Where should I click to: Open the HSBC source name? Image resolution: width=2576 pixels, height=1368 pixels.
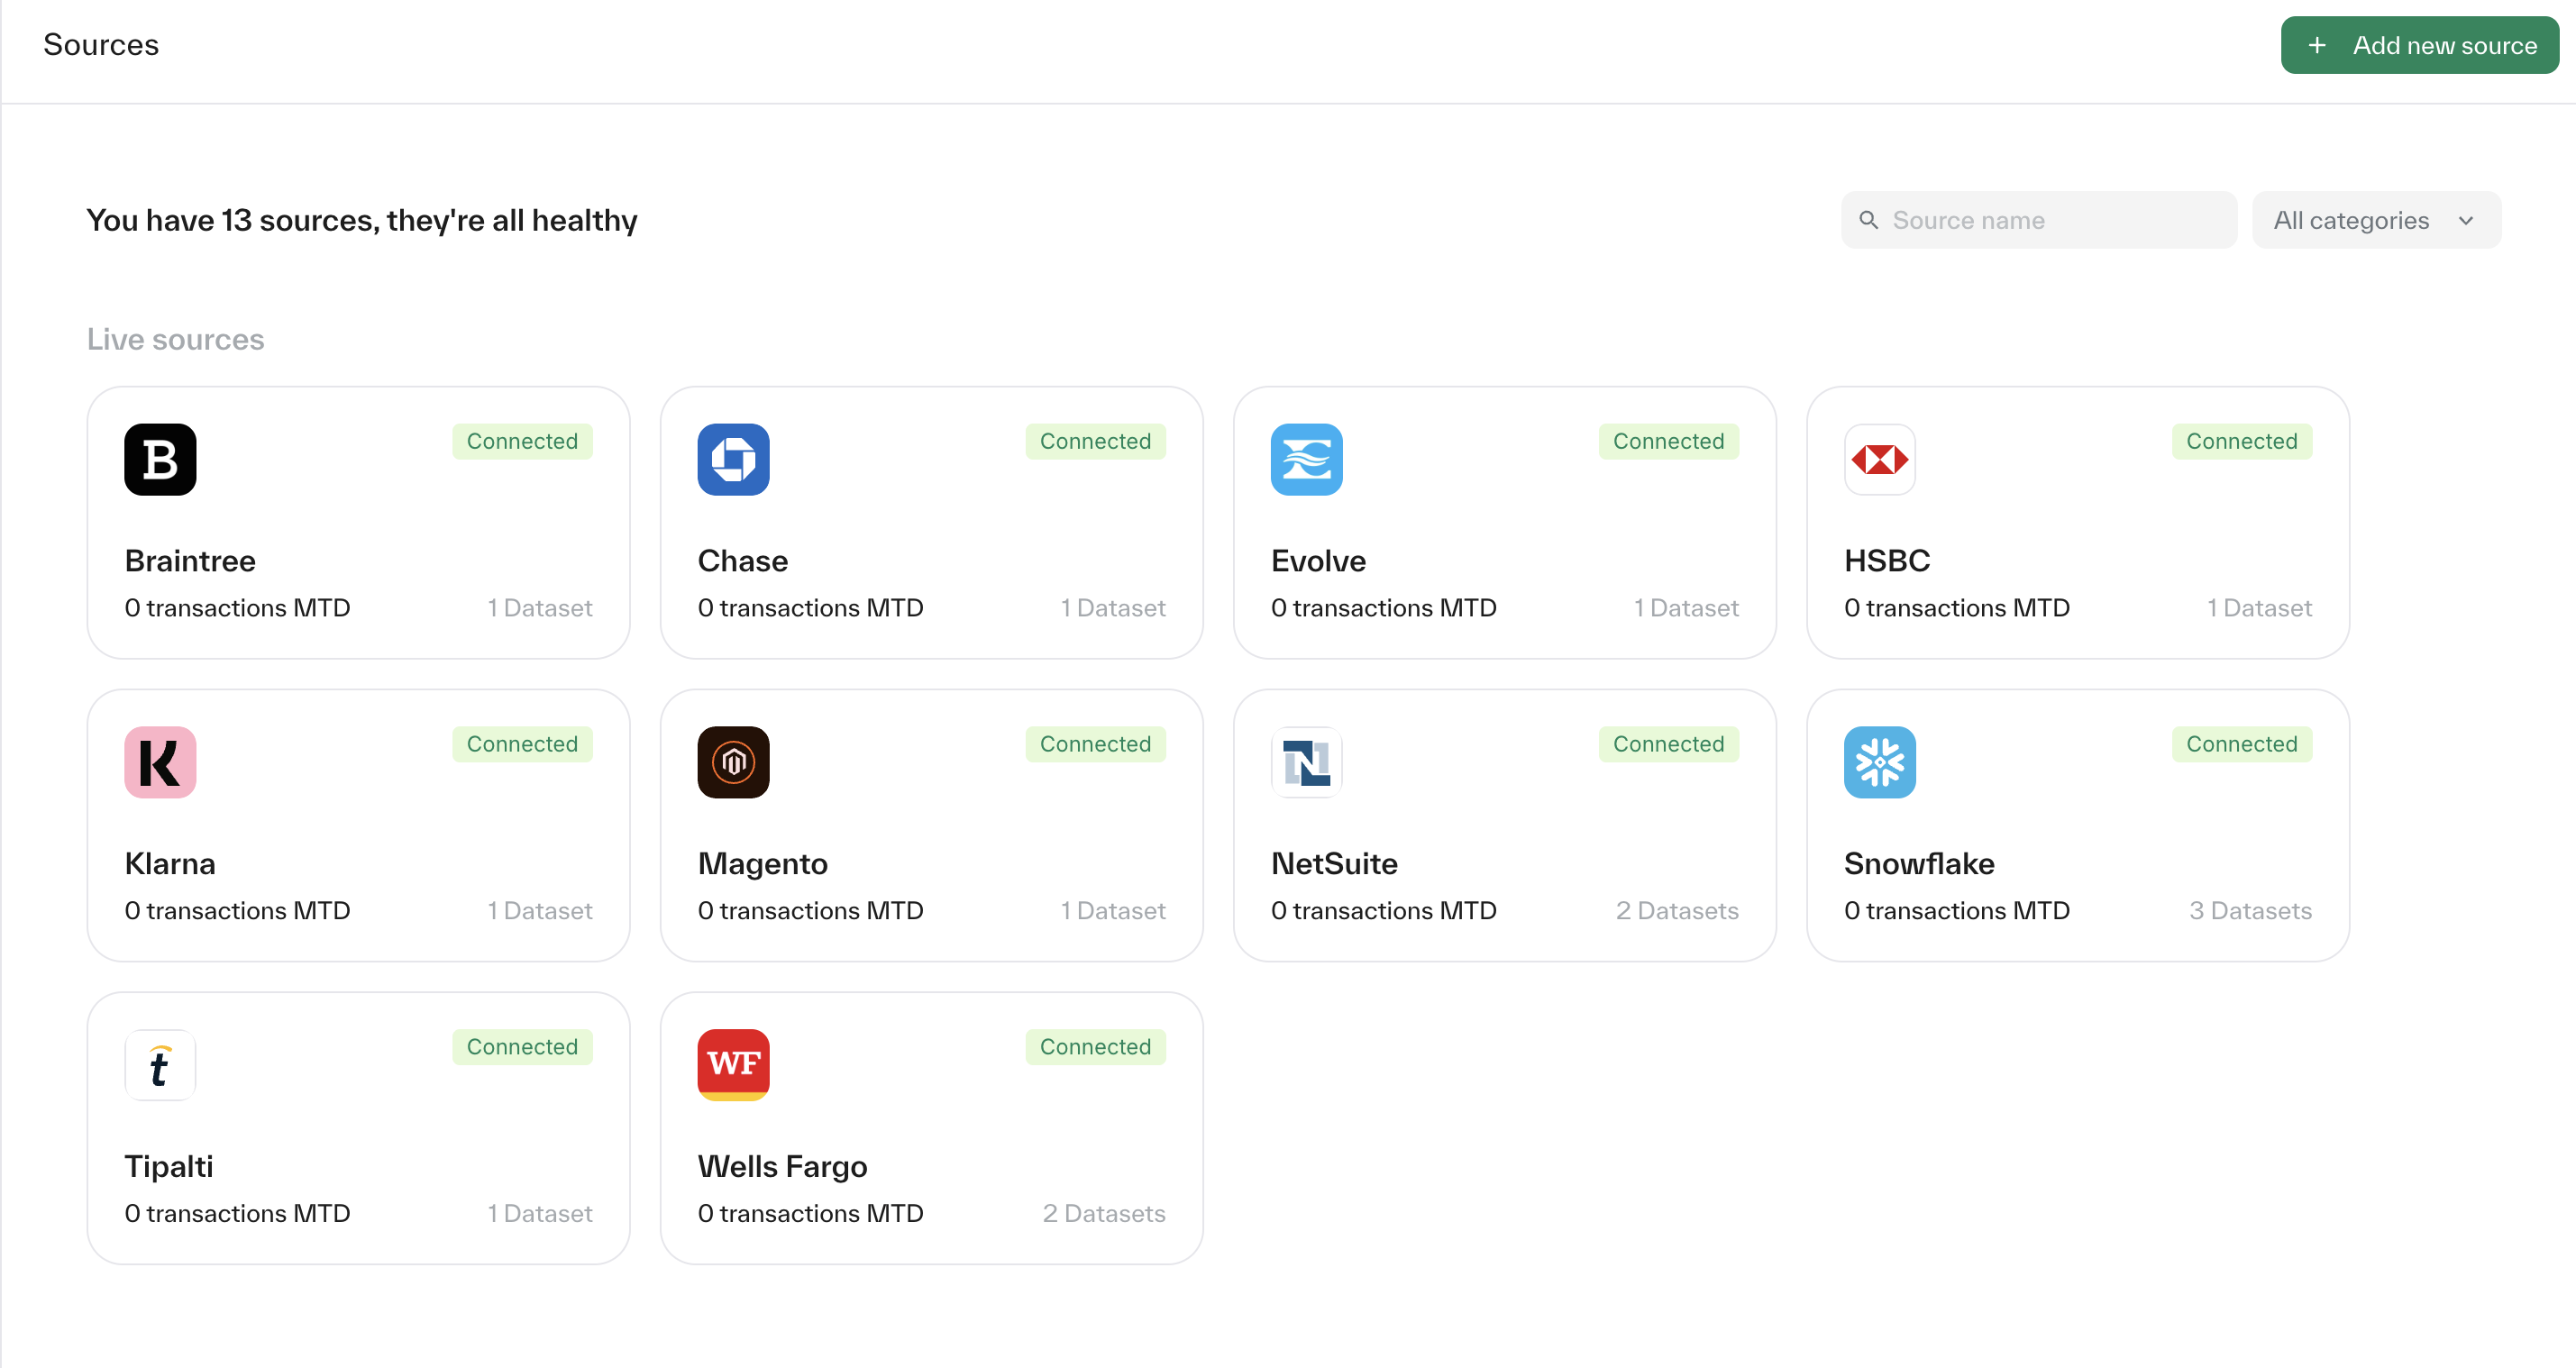(1887, 561)
